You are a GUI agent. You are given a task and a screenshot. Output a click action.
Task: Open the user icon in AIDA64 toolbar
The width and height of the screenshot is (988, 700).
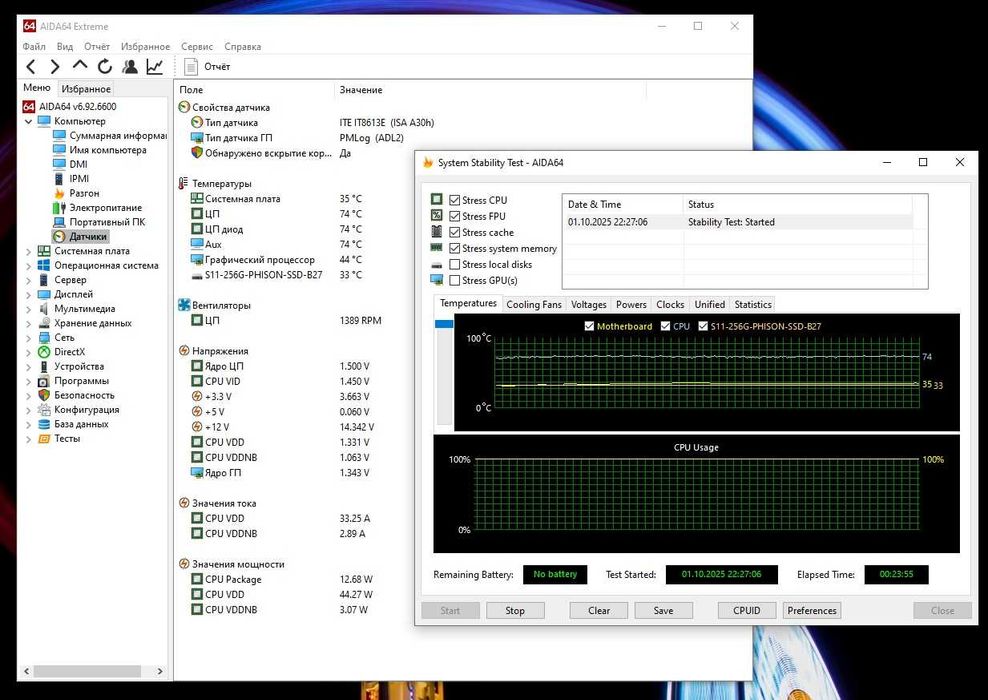tap(130, 66)
